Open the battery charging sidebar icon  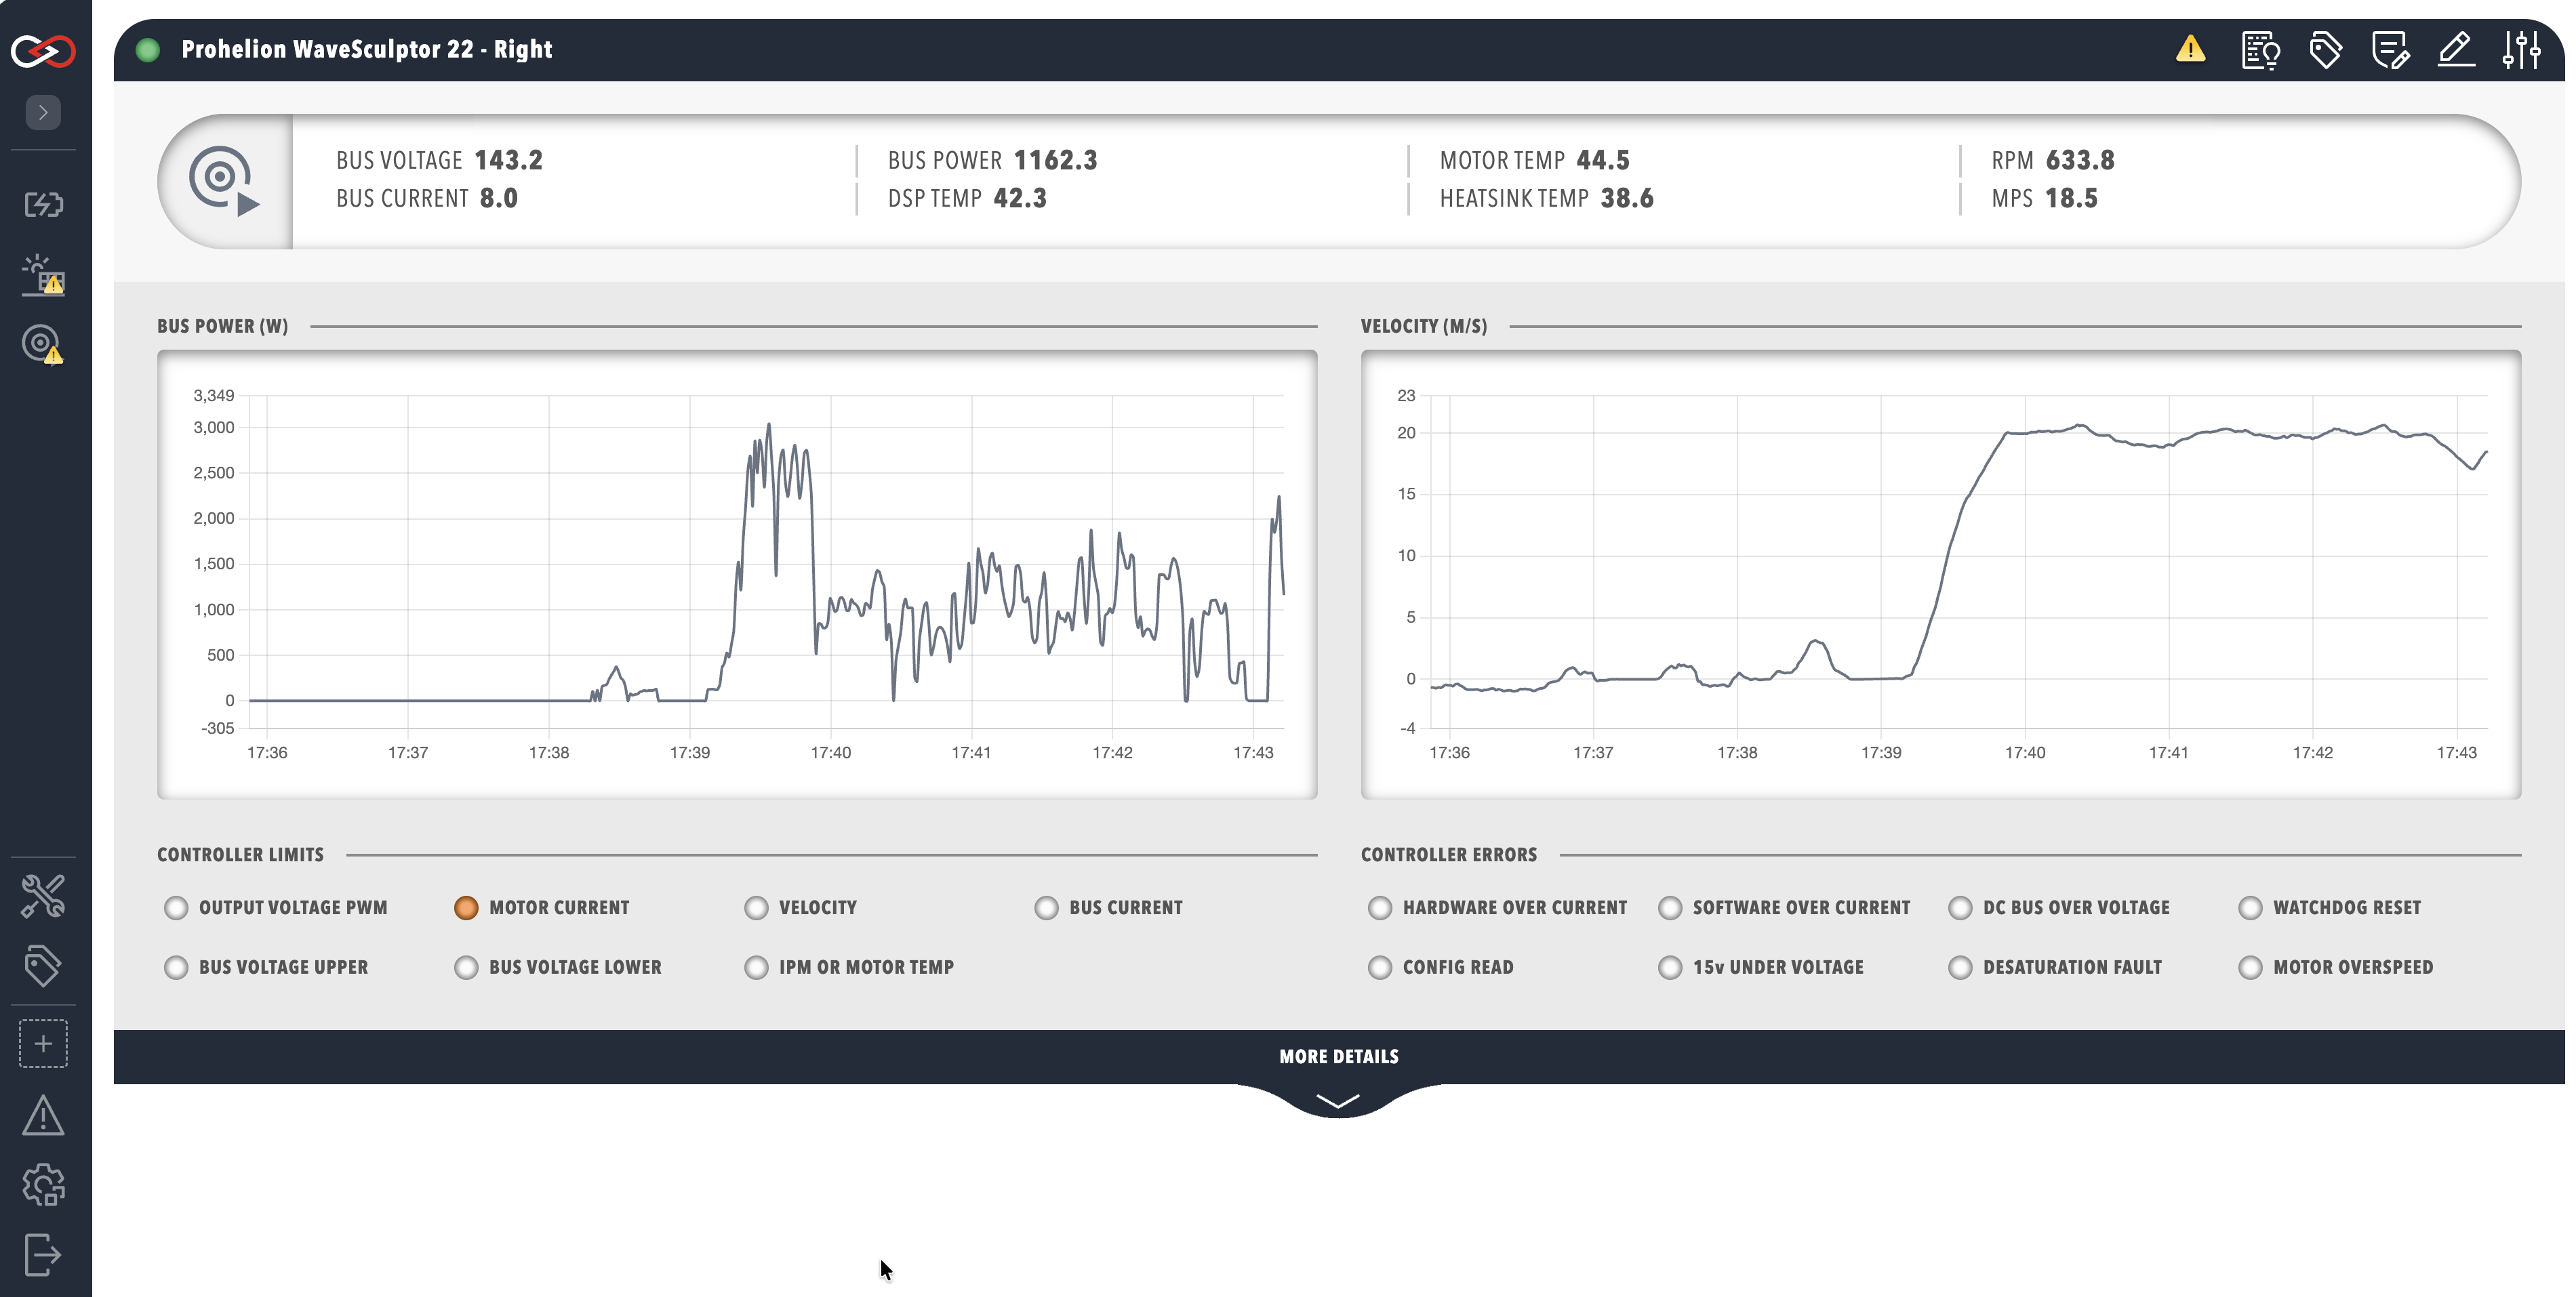[x=43, y=205]
